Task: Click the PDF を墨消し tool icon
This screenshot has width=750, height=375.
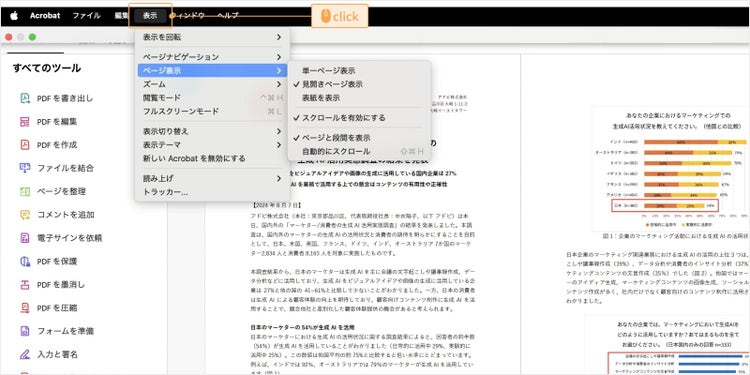Action: pos(25,285)
